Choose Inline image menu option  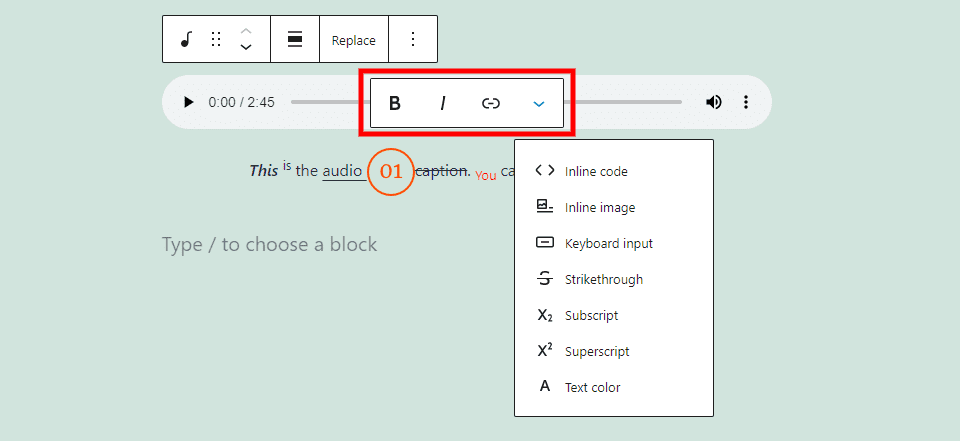click(599, 208)
